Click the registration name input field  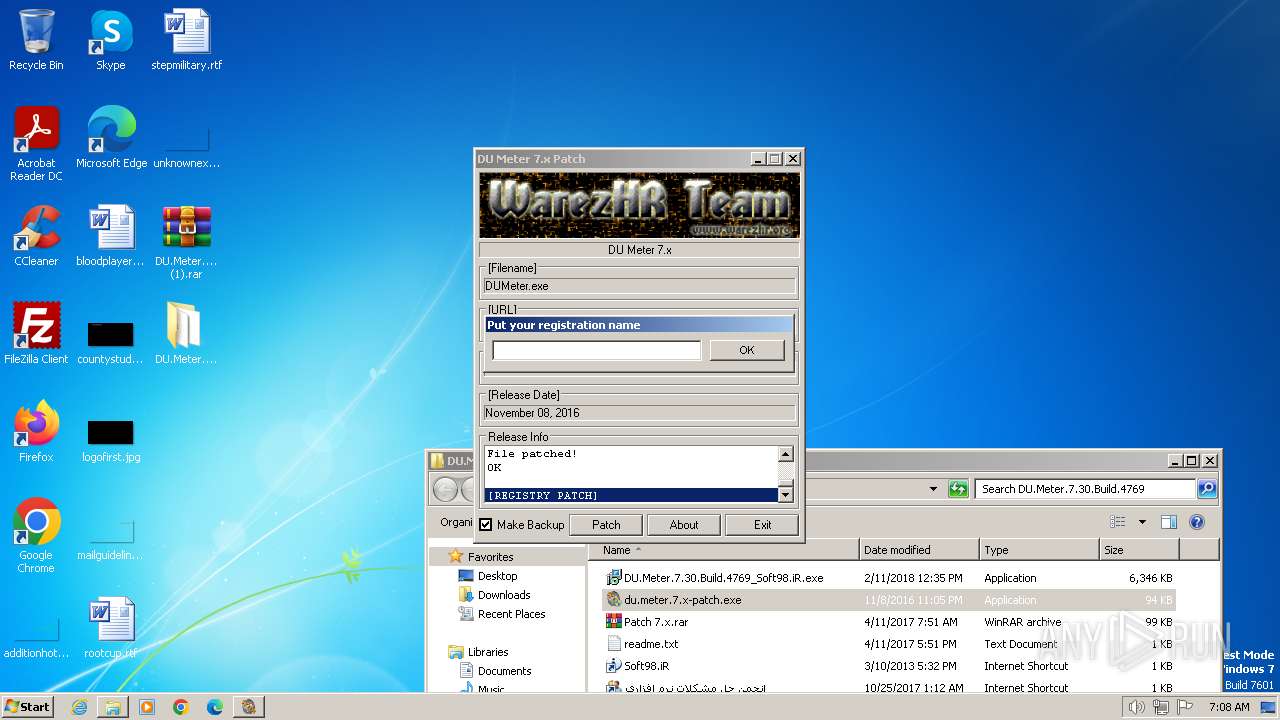pos(596,350)
